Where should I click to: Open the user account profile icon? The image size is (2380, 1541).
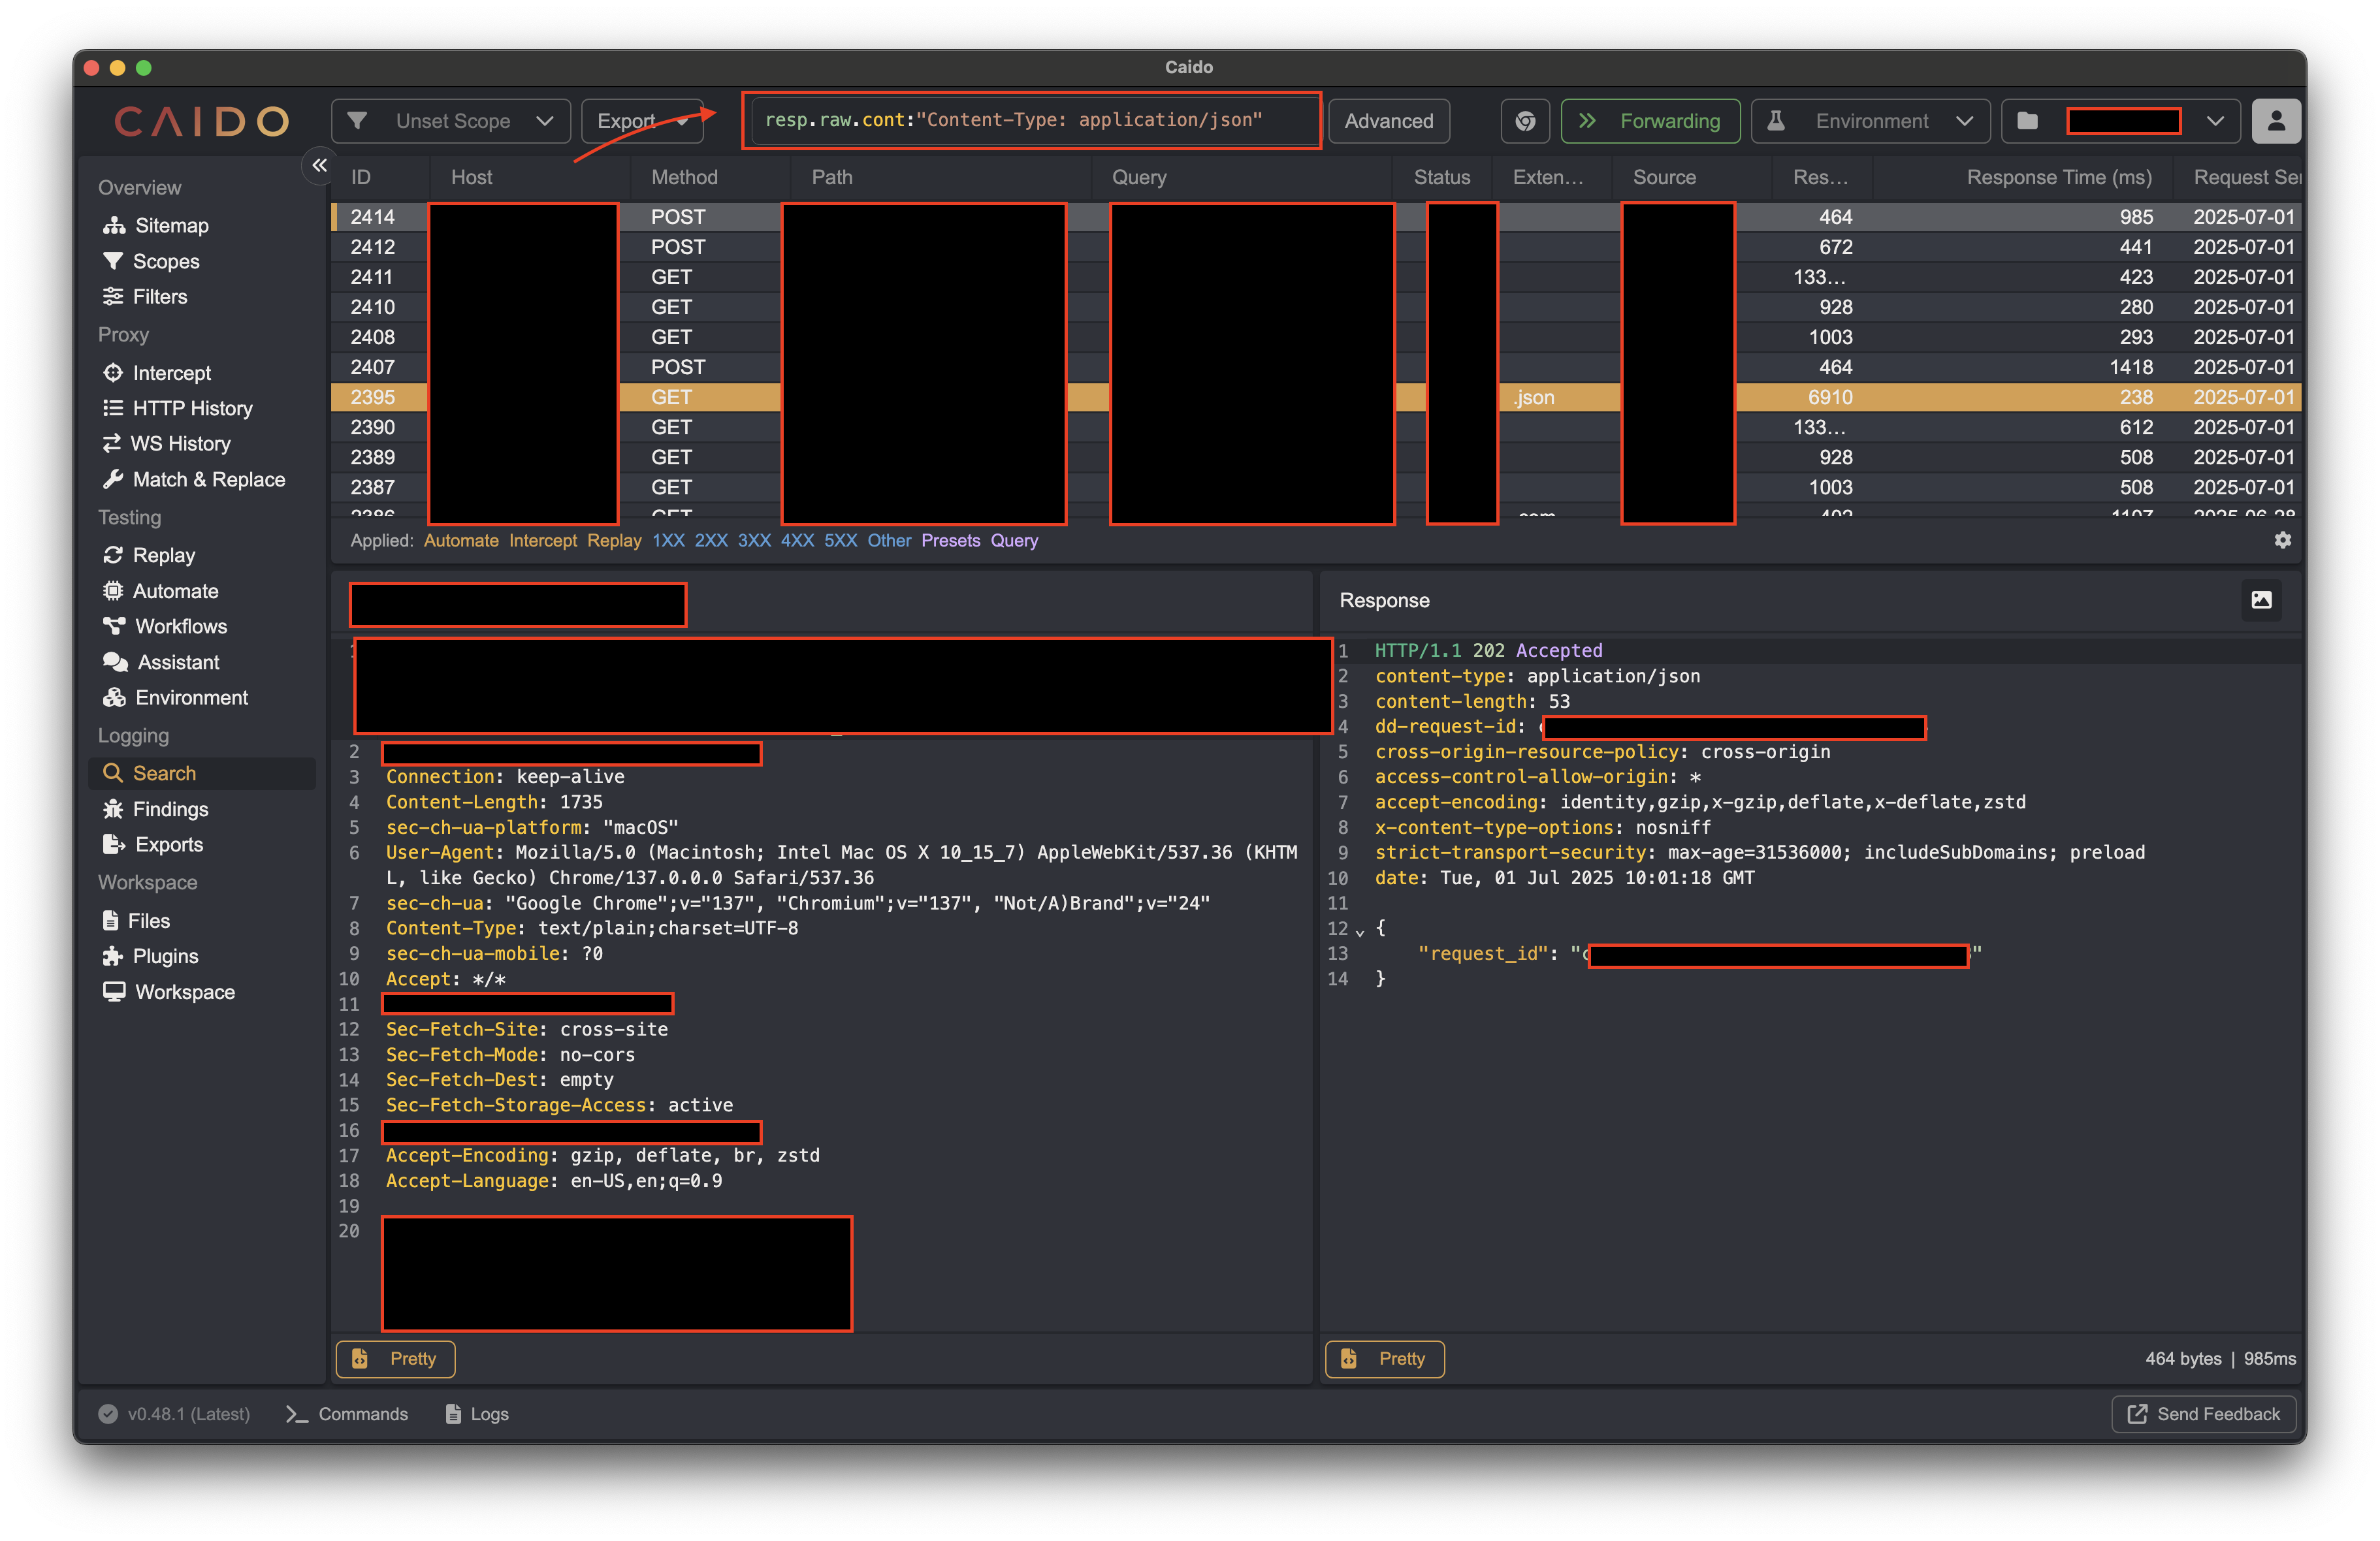tap(2276, 121)
